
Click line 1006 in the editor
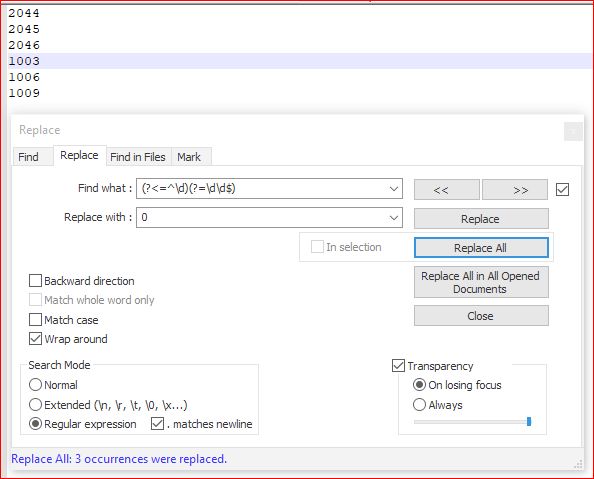tap(24, 77)
